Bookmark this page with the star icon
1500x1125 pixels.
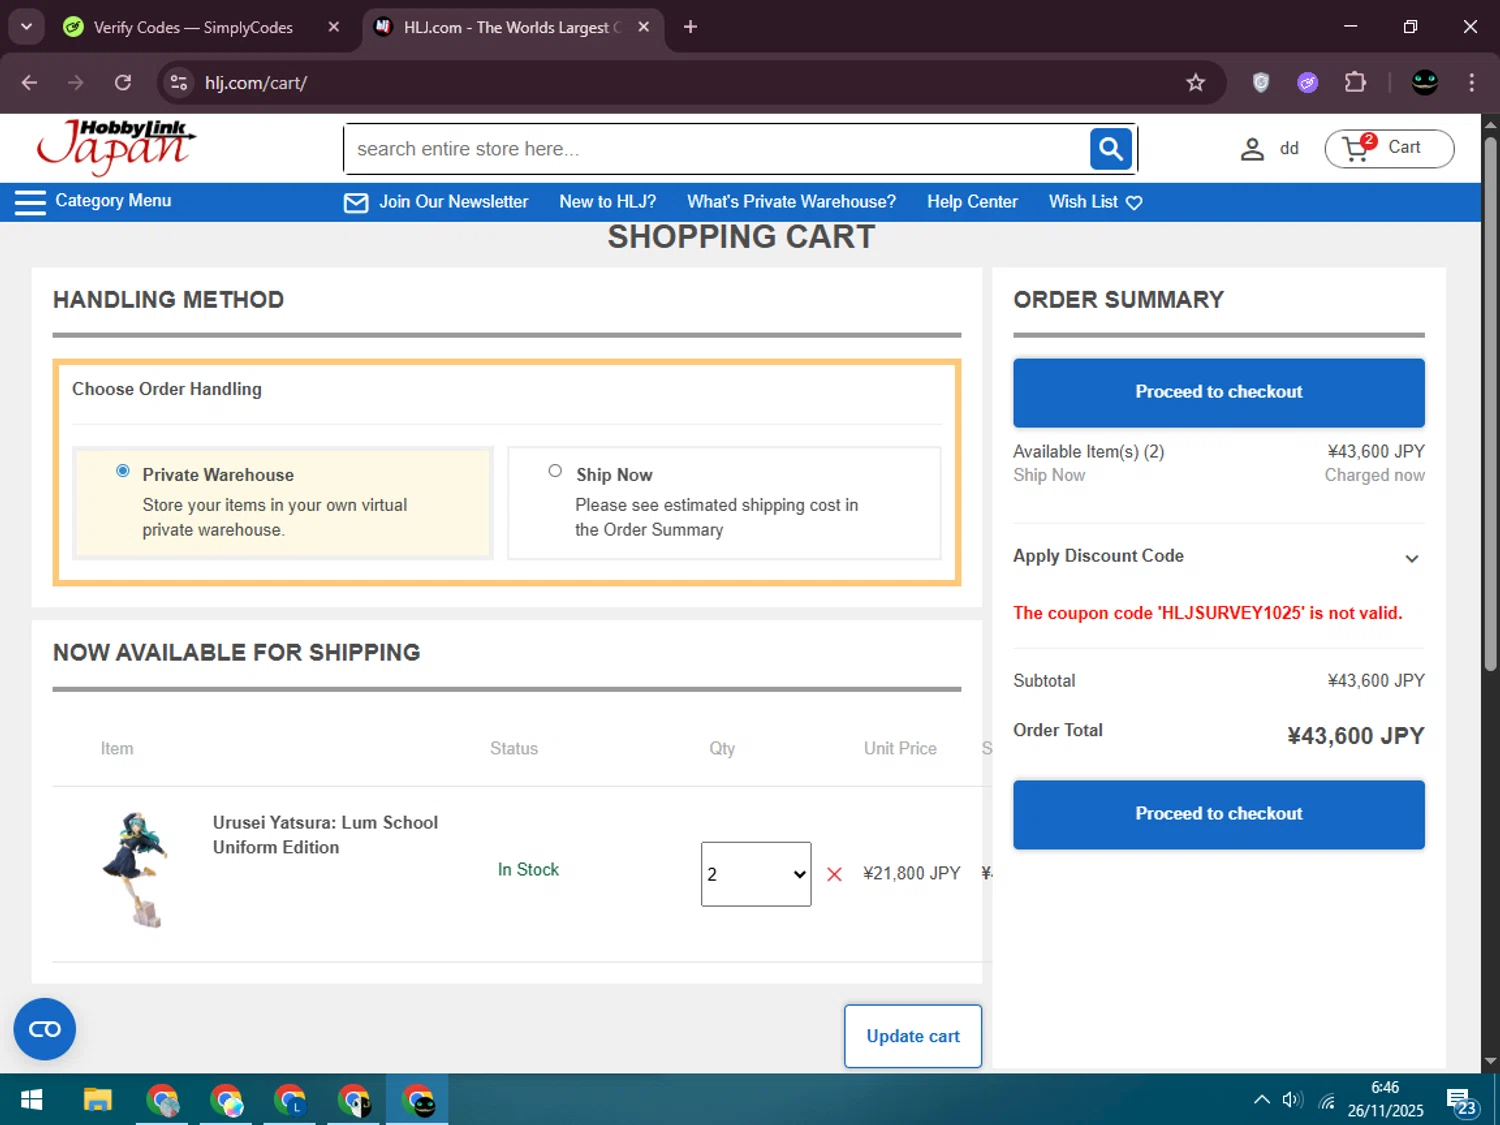1195,83
